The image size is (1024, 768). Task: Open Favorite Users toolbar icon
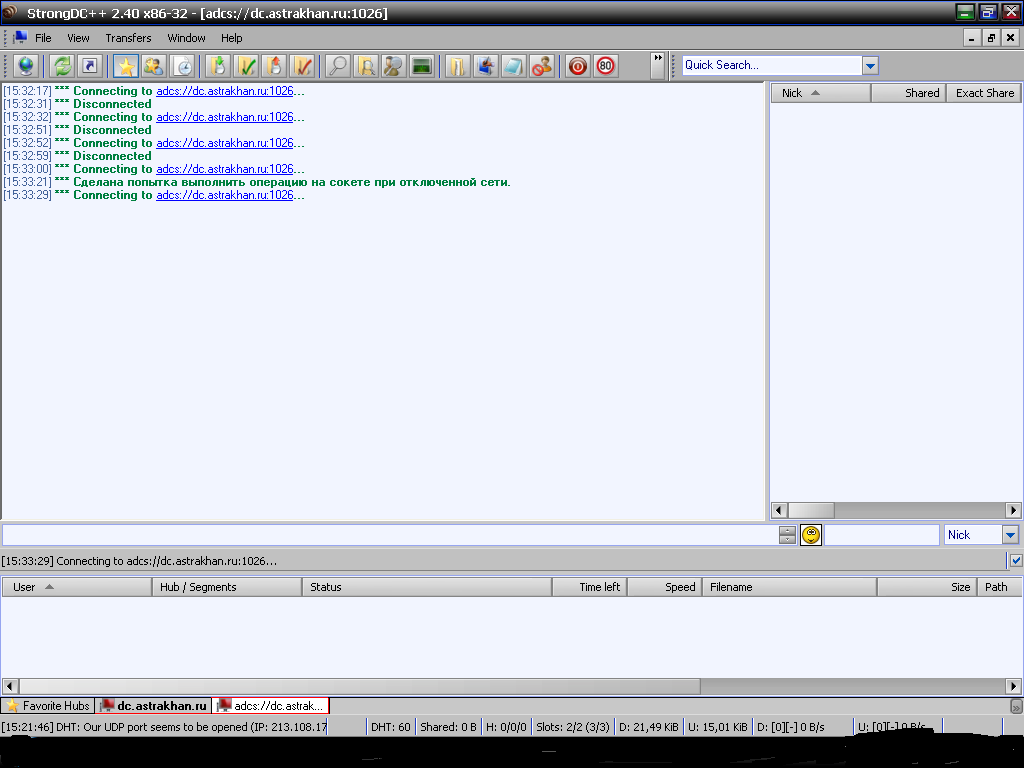click(x=154, y=66)
